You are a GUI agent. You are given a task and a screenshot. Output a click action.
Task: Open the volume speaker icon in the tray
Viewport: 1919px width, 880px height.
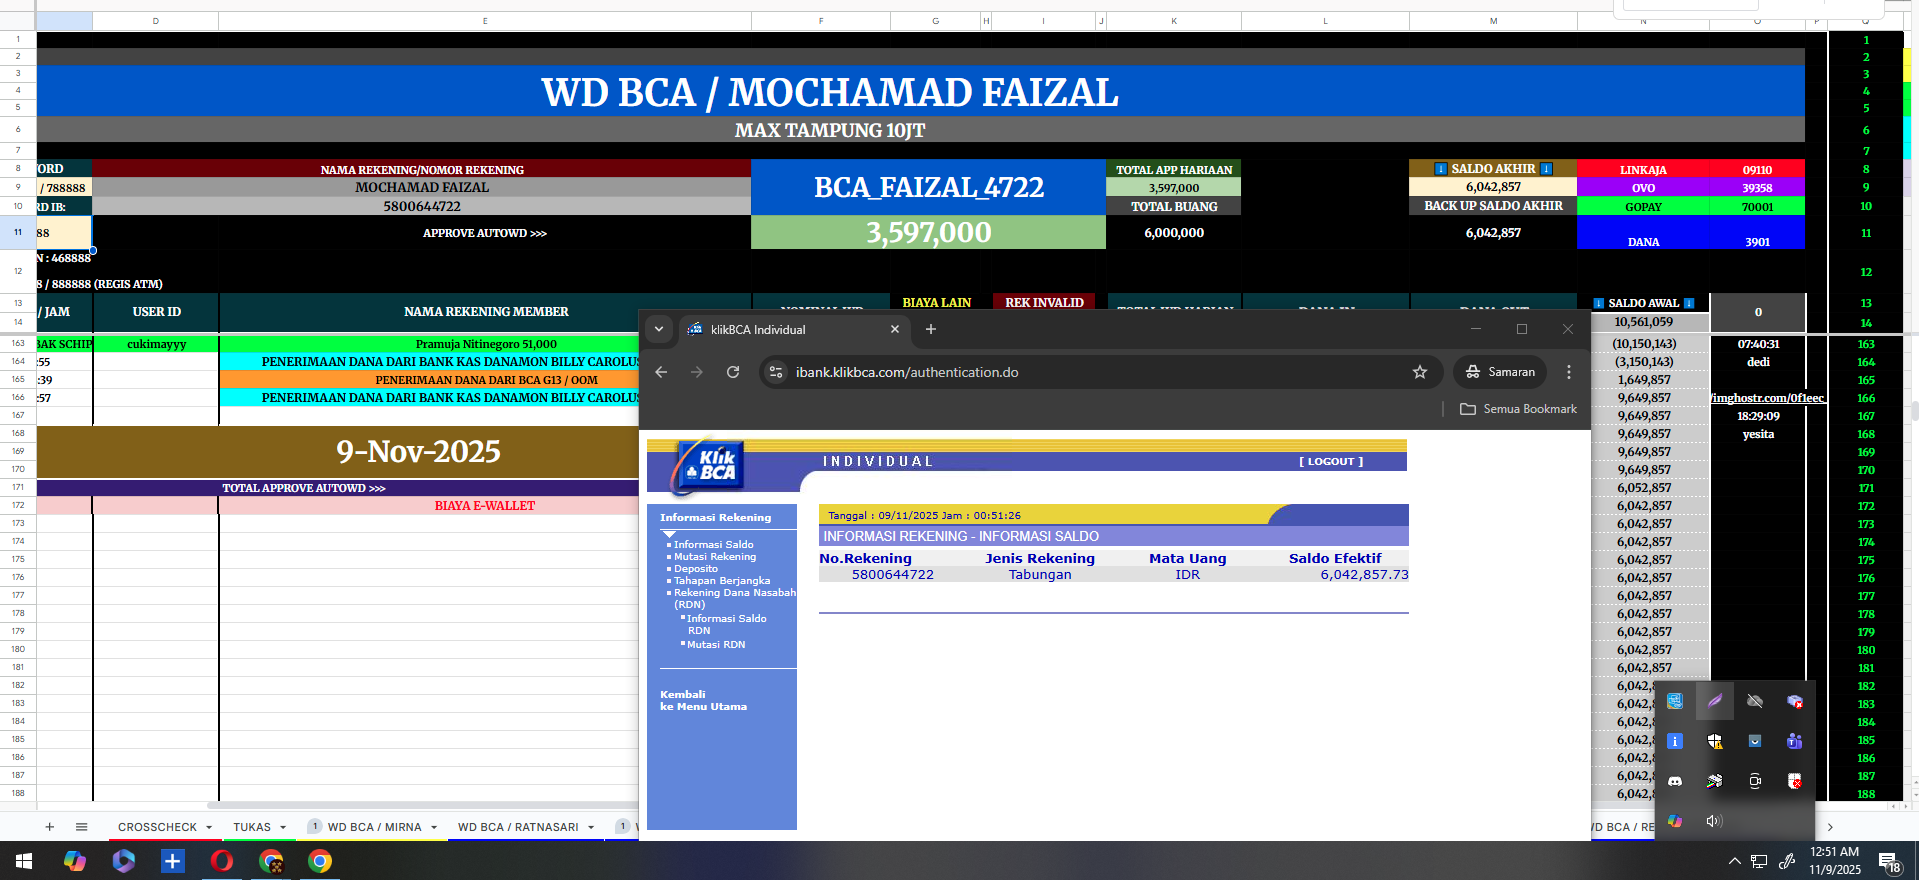point(1715,821)
